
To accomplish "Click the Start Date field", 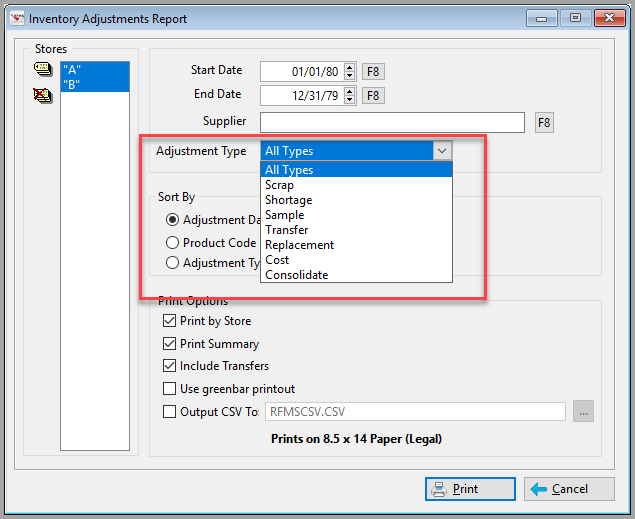I will point(302,72).
